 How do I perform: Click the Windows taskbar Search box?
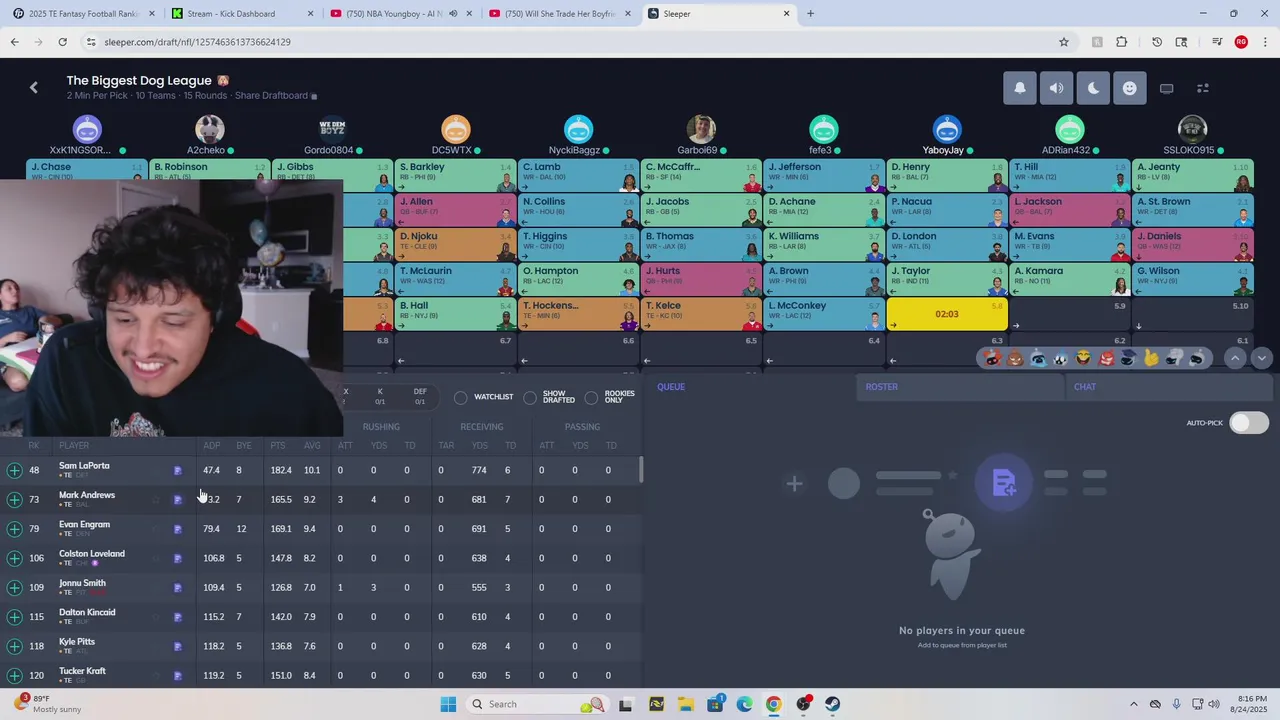(x=536, y=704)
